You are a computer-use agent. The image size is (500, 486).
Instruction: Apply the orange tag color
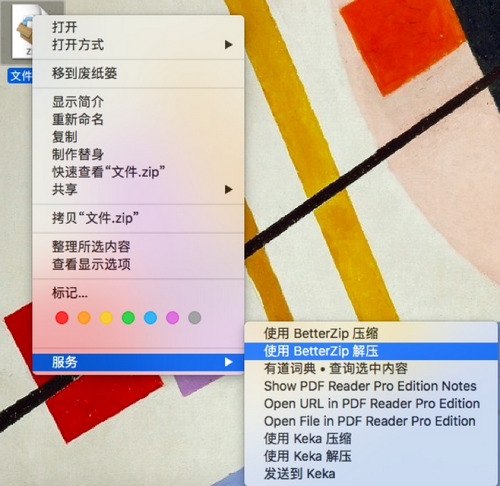click(x=84, y=318)
